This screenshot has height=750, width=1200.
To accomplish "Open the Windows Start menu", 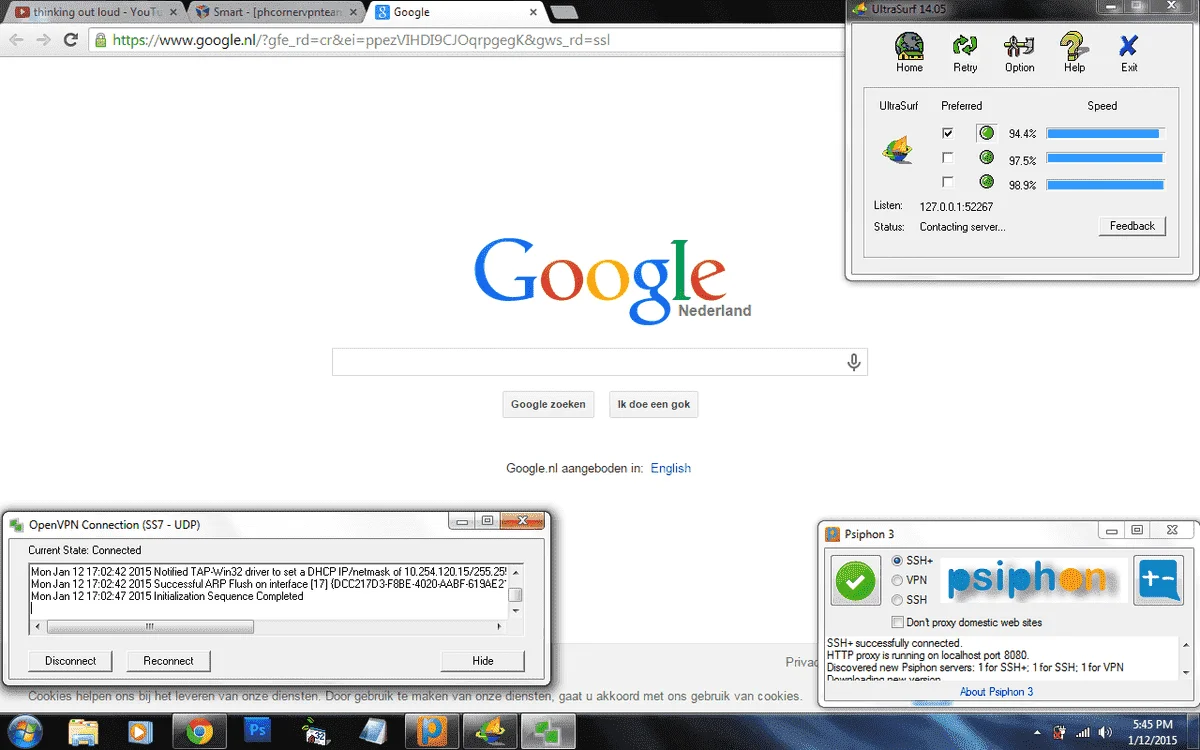I will tap(24, 731).
